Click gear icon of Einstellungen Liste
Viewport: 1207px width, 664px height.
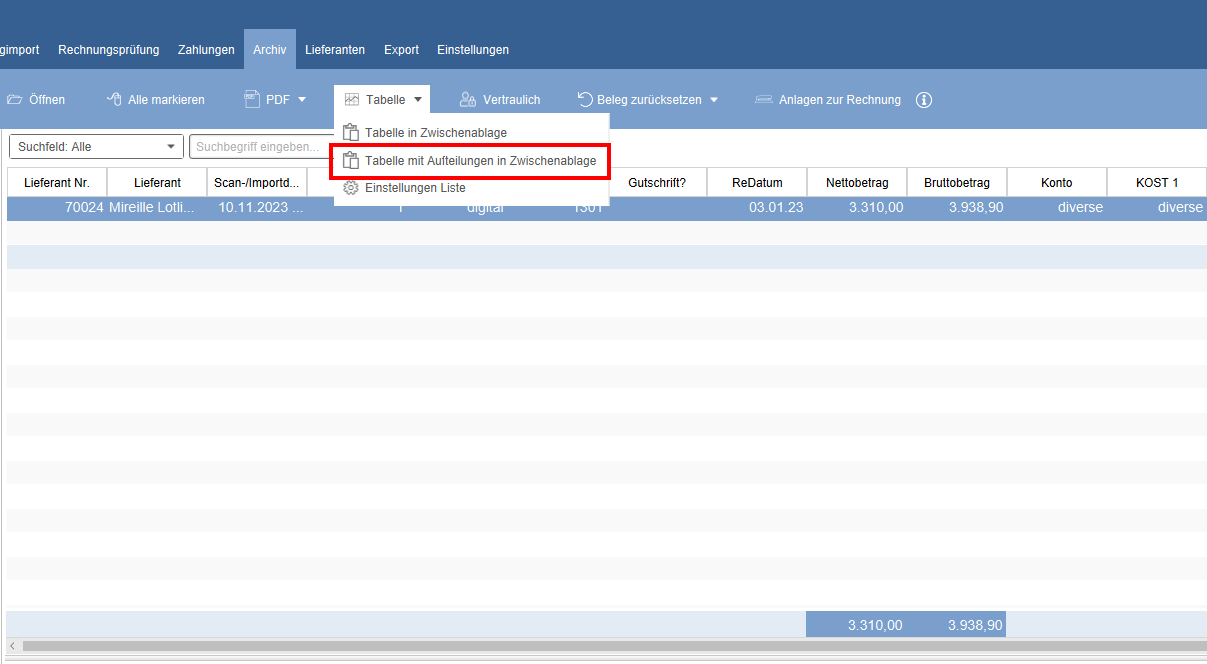point(350,187)
